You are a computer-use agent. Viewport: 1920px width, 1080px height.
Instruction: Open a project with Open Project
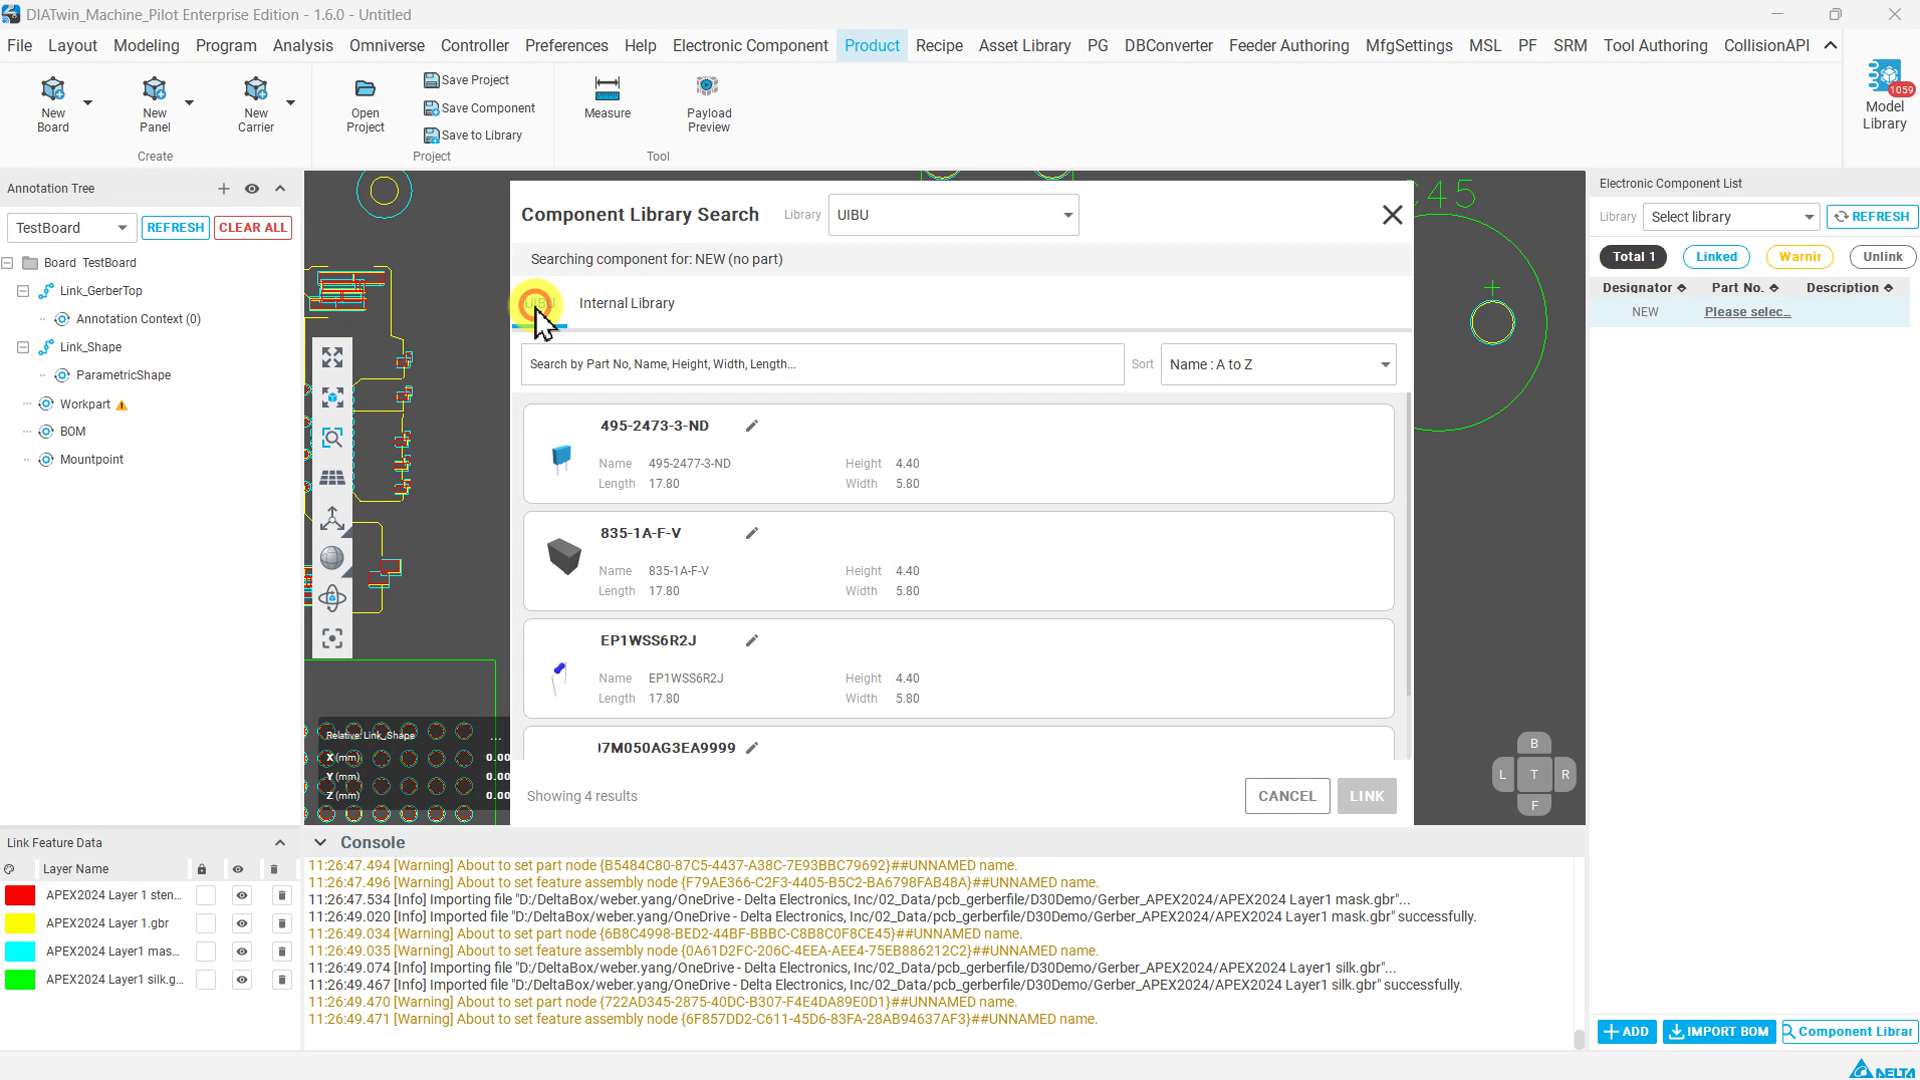(x=365, y=104)
